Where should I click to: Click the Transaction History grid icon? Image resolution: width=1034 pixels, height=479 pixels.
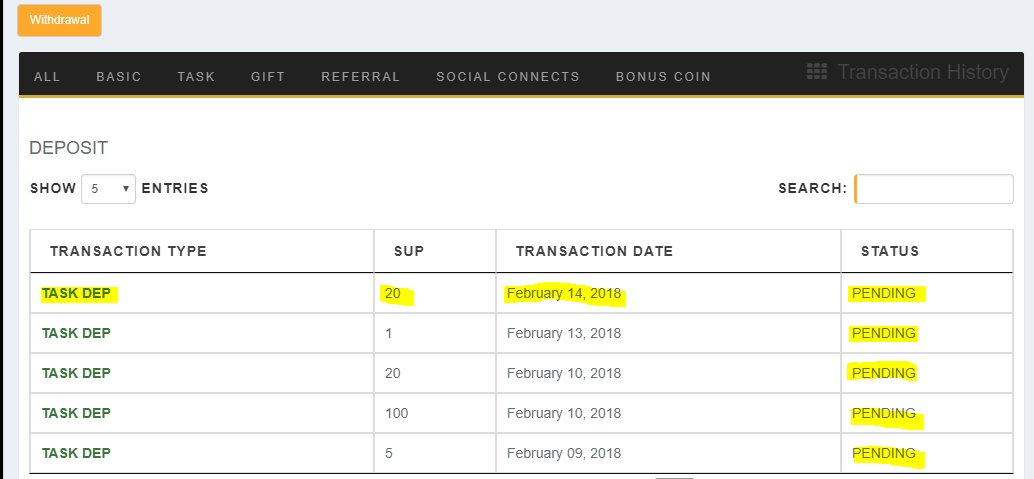(x=816, y=72)
